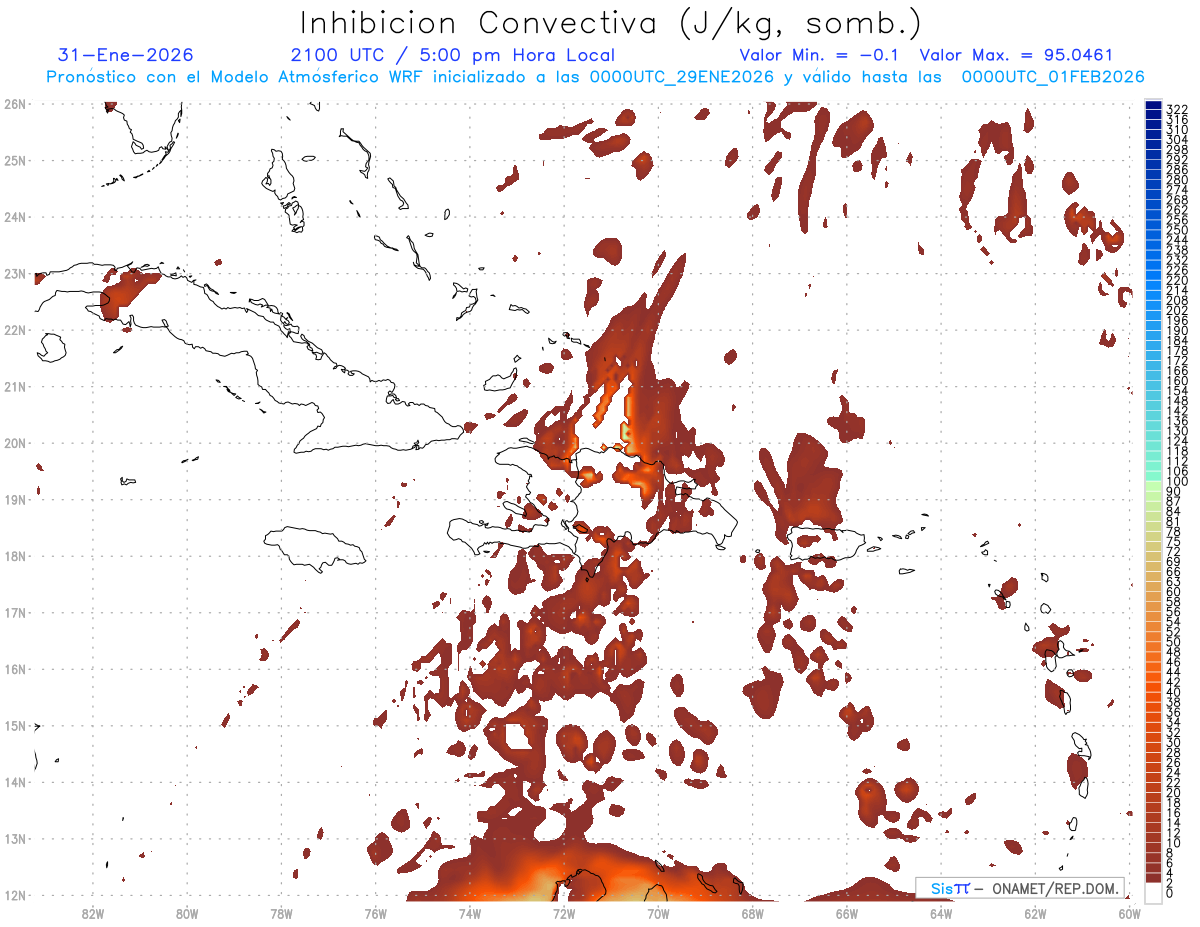Click the longitude axis label "80W"

[x=187, y=912]
